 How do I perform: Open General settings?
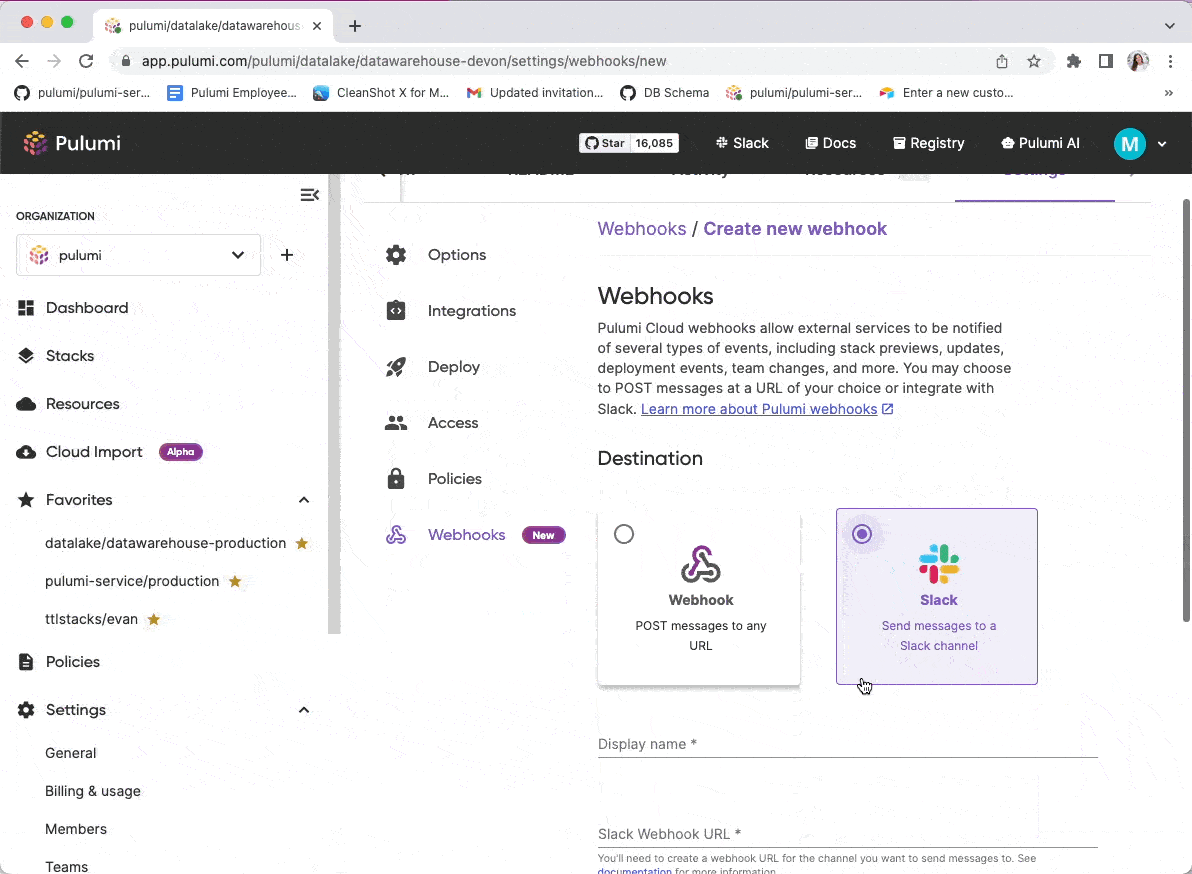pyautogui.click(x=71, y=753)
